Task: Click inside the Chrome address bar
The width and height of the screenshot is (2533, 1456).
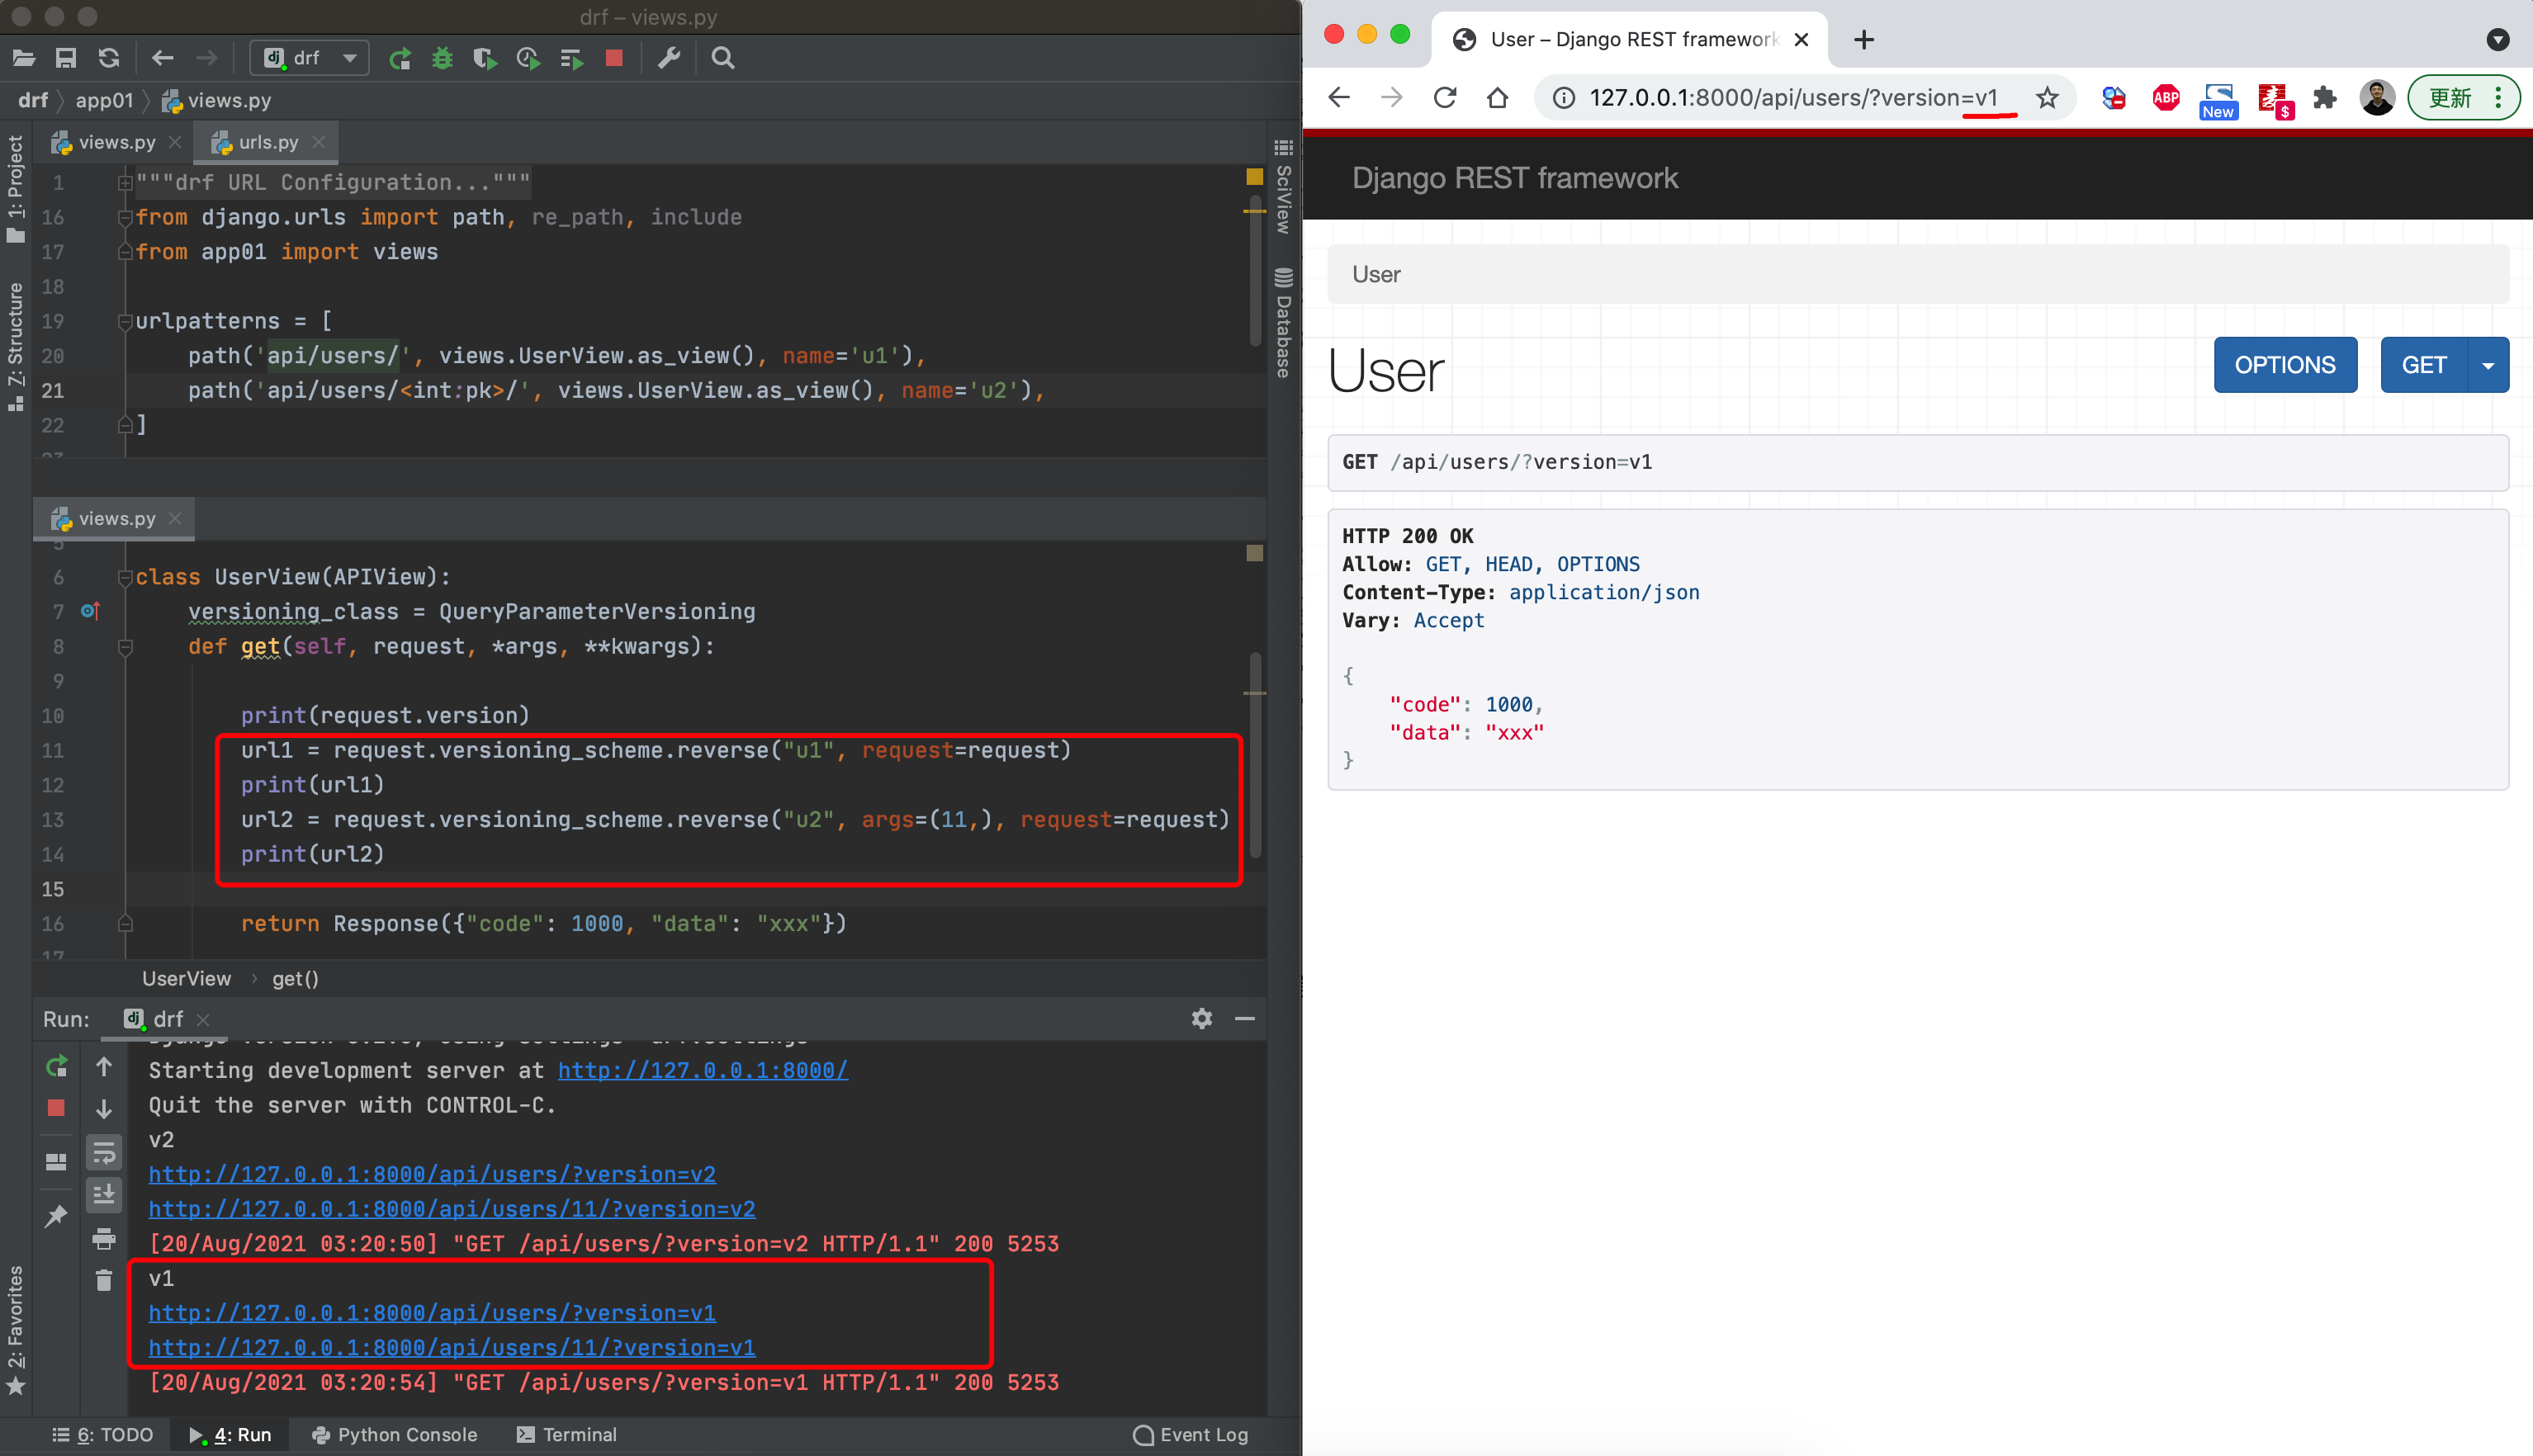Action: click(1790, 97)
